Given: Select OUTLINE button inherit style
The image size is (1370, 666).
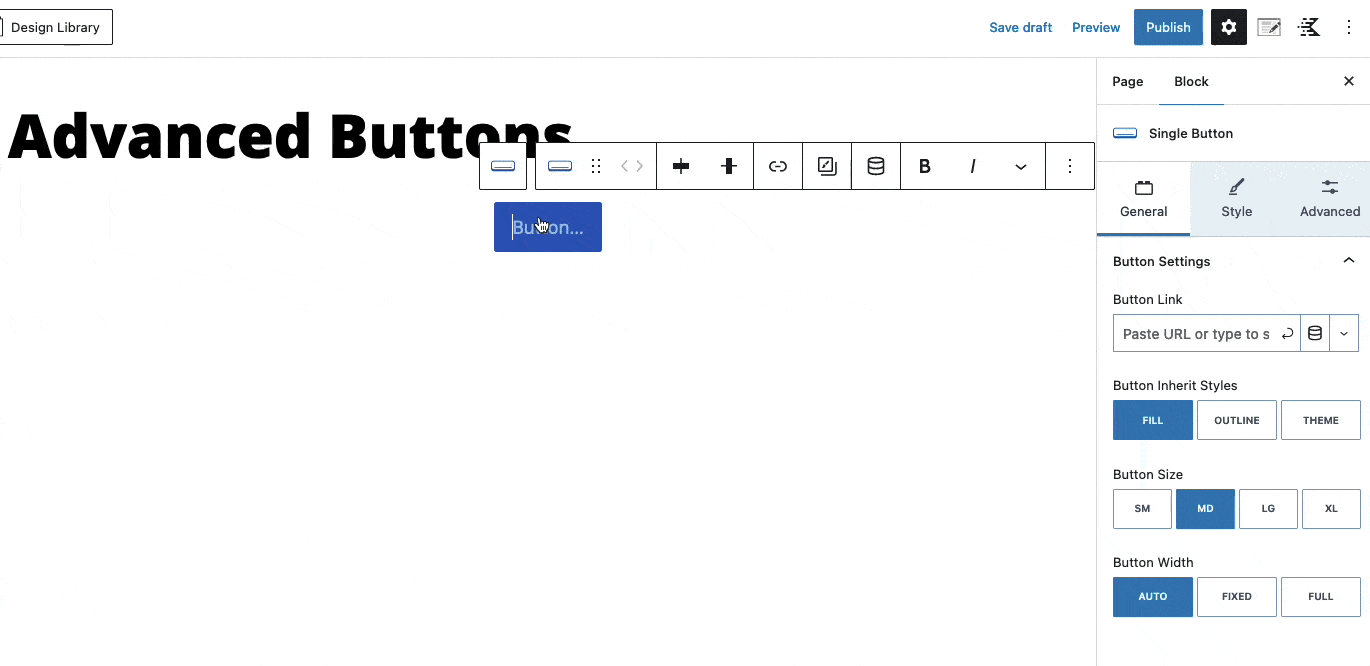Looking at the screenshot, I should pos(1237,420).
